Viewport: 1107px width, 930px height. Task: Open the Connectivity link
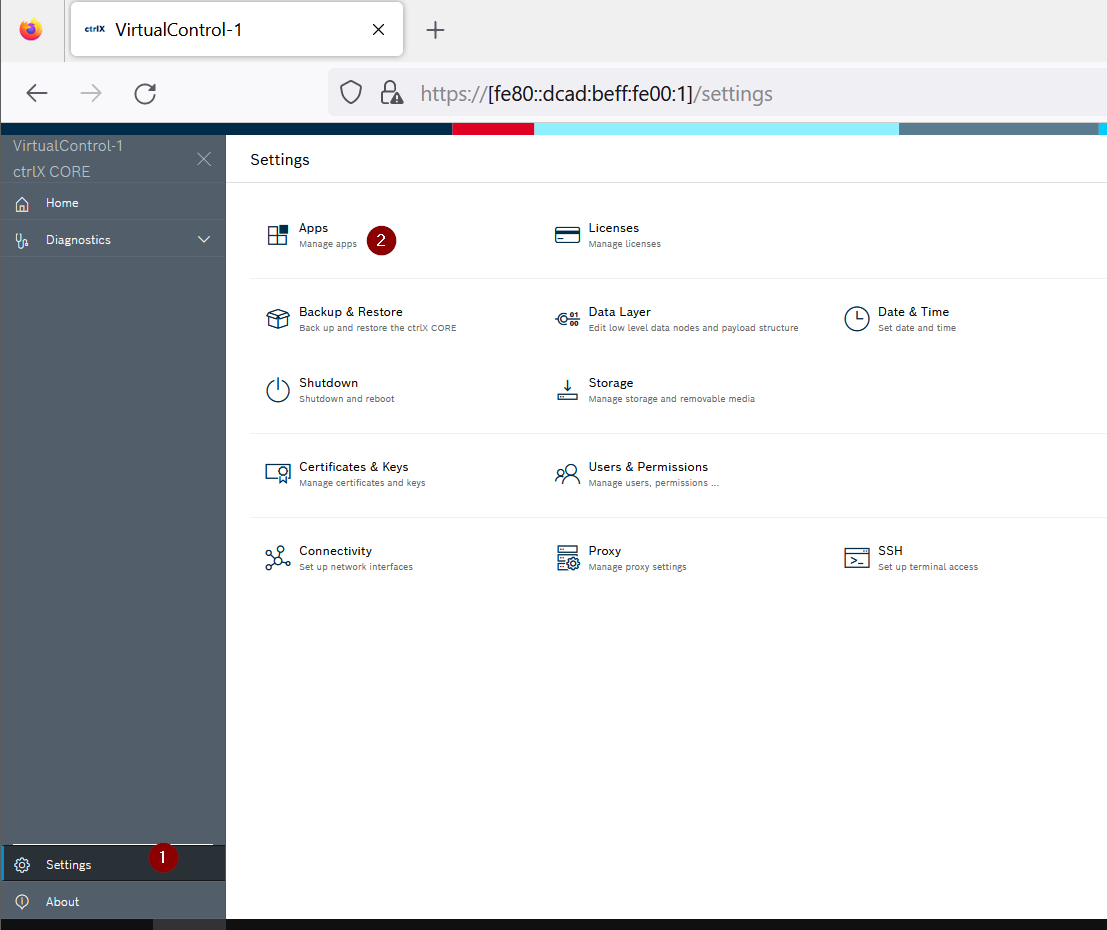(x=335, y=551)
